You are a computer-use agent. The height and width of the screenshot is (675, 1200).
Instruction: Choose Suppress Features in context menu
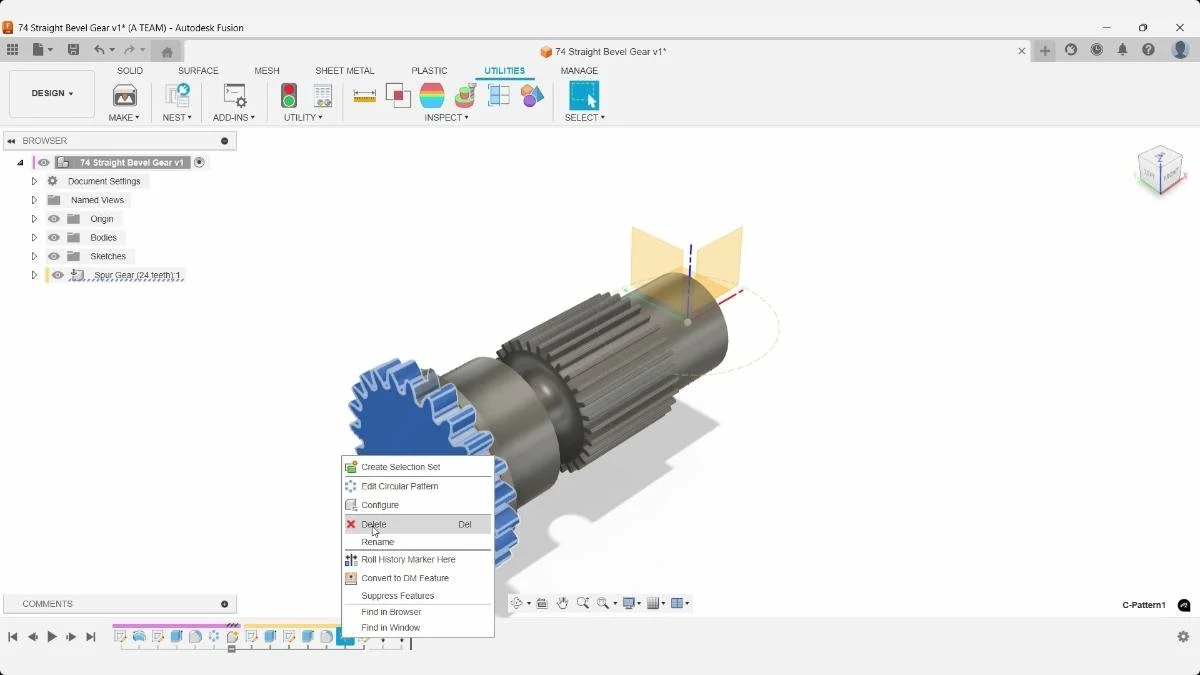point(418,596)
